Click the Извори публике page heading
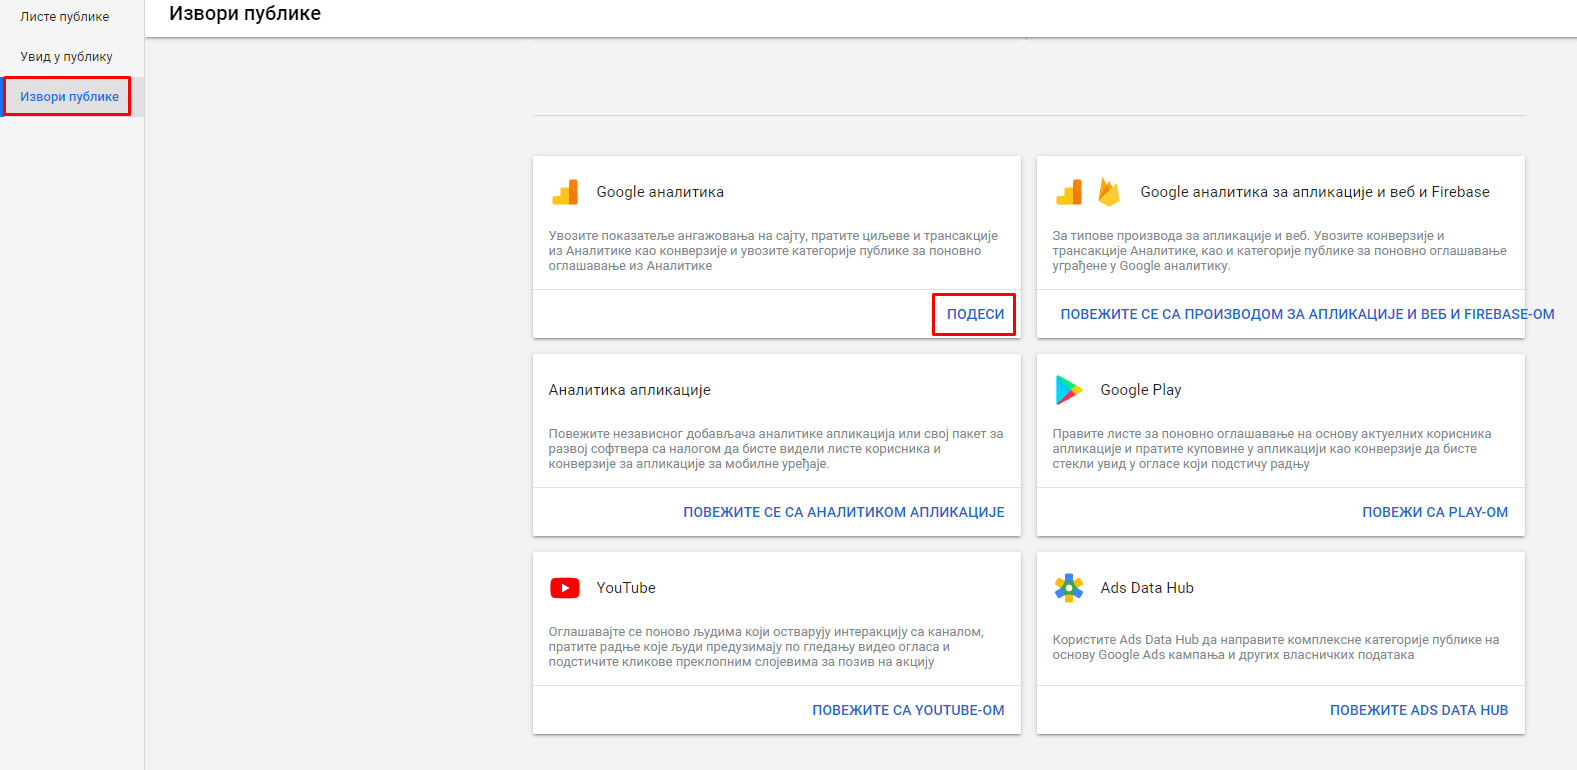1577x770 pixels. pos(245,14)
